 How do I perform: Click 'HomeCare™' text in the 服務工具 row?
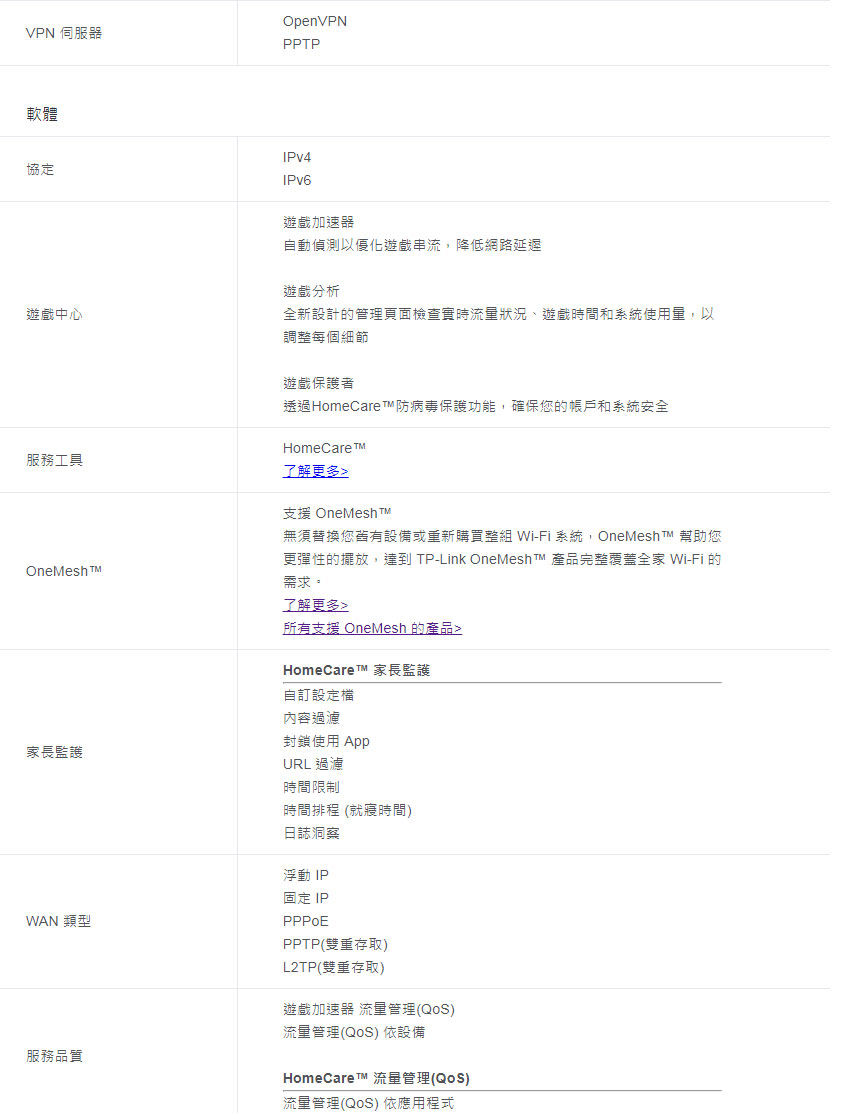click(x=324, y=448)
